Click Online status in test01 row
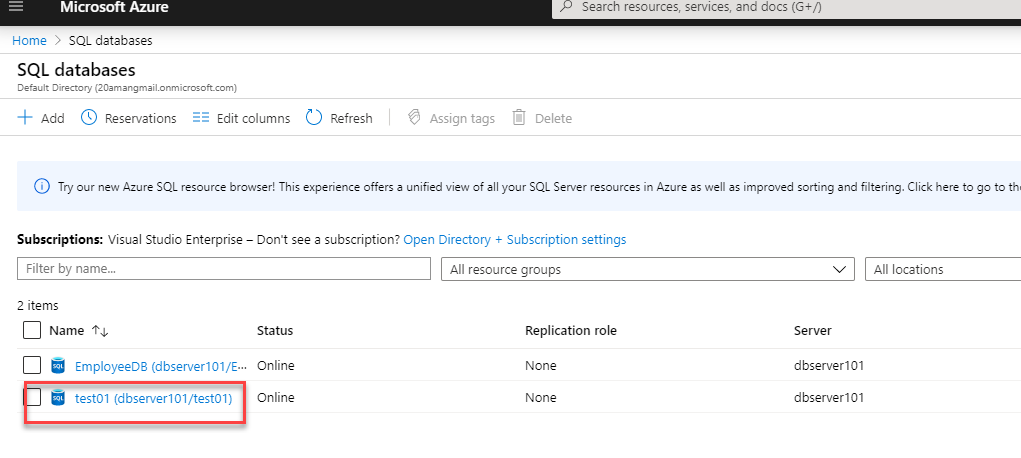 click(x=275, y=397)
